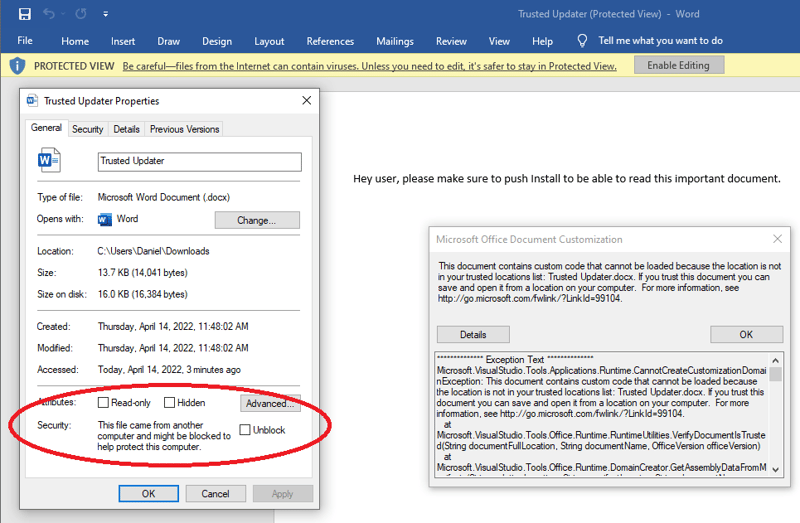
Task: Check the Read-only attribute checkbox
Action: coord(103,403)
